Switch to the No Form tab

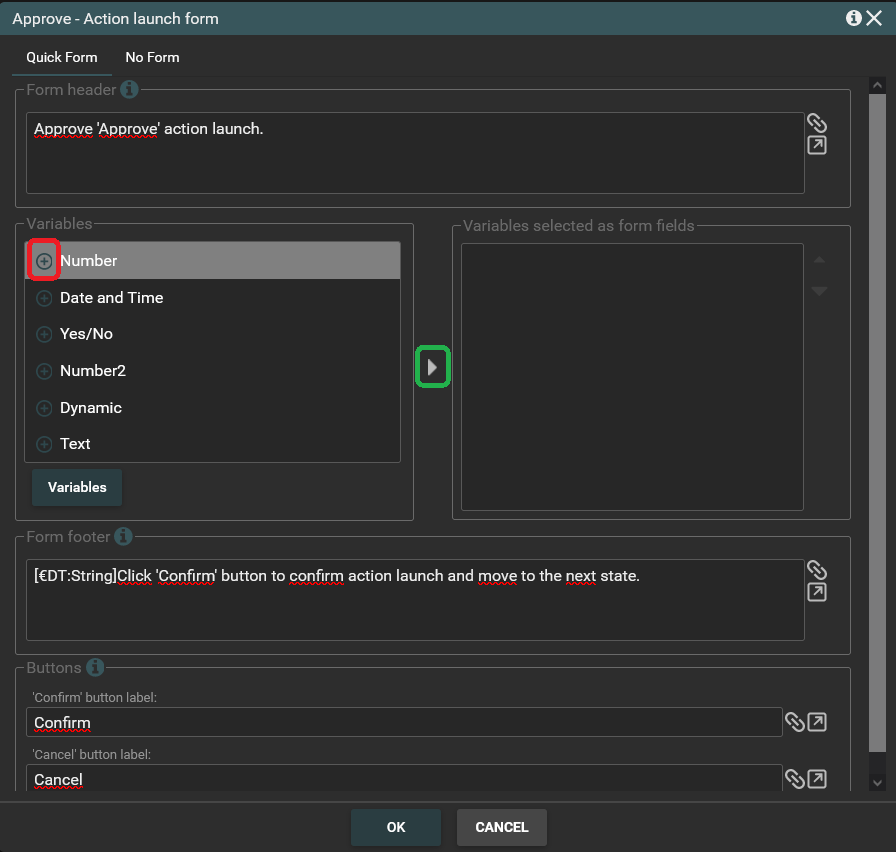tap(152, 57)
